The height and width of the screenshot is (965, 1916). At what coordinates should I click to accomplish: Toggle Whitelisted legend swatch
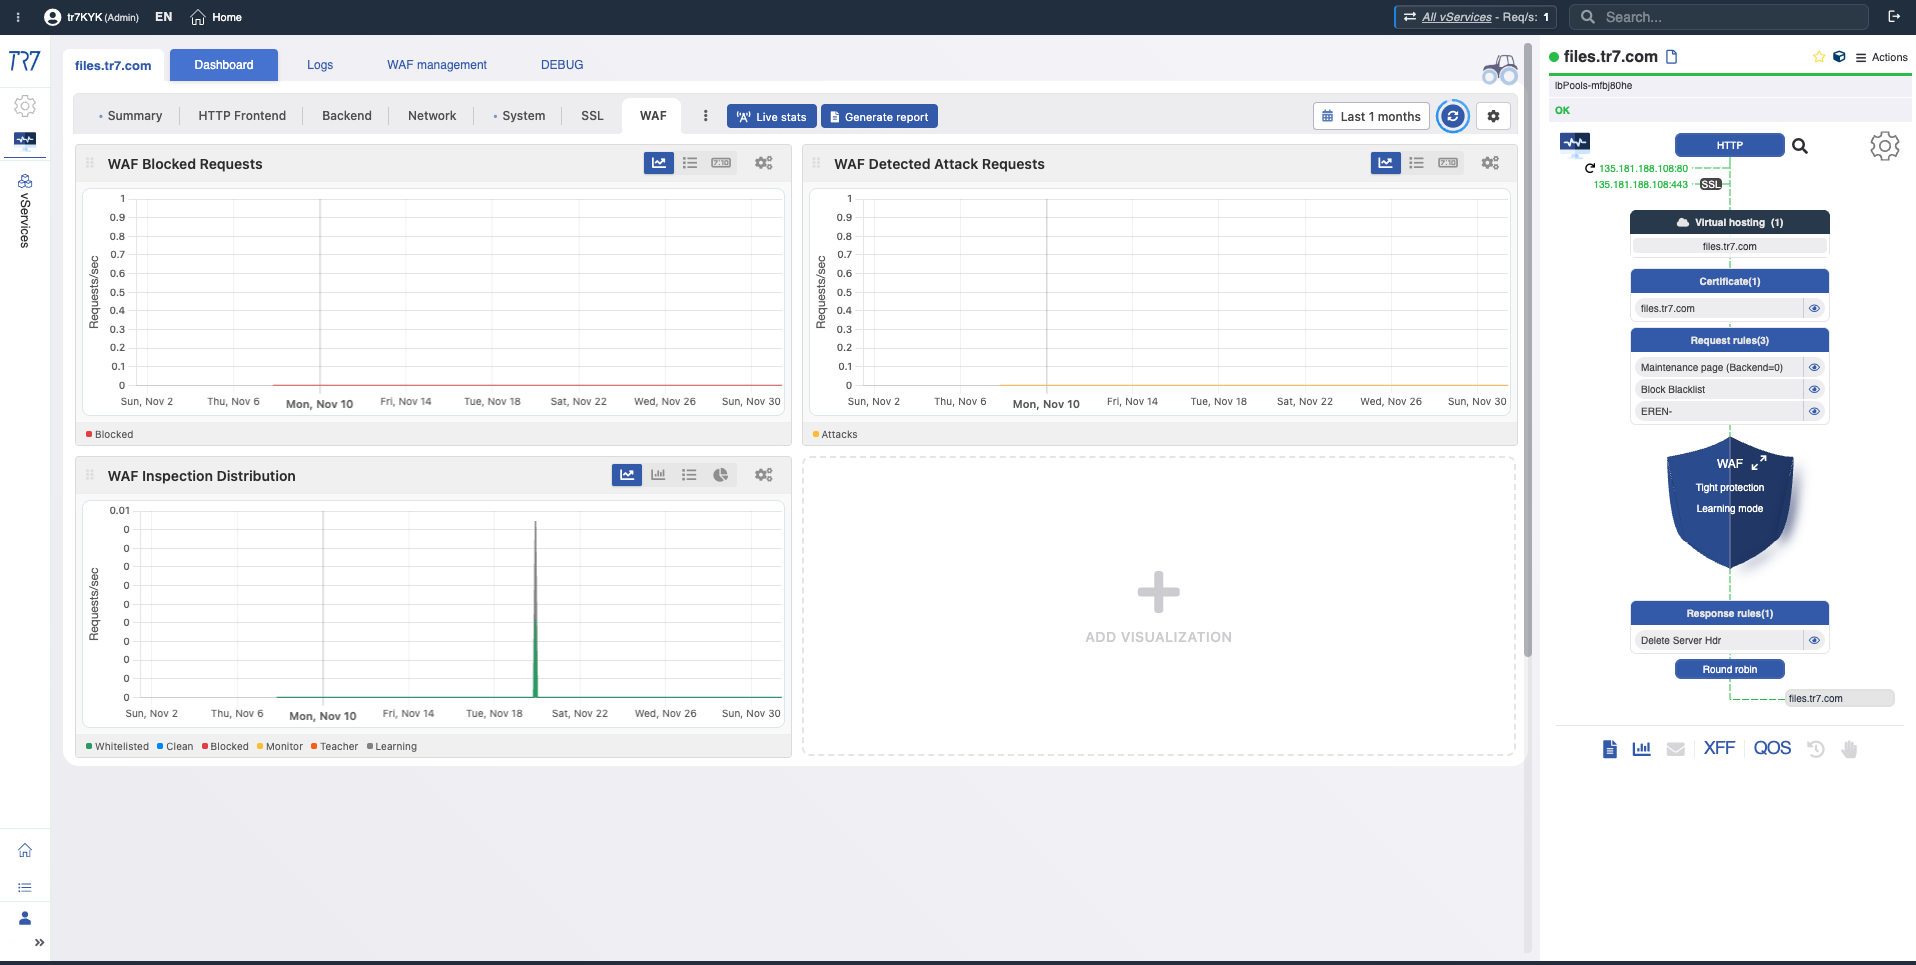[x=89, y=746]
